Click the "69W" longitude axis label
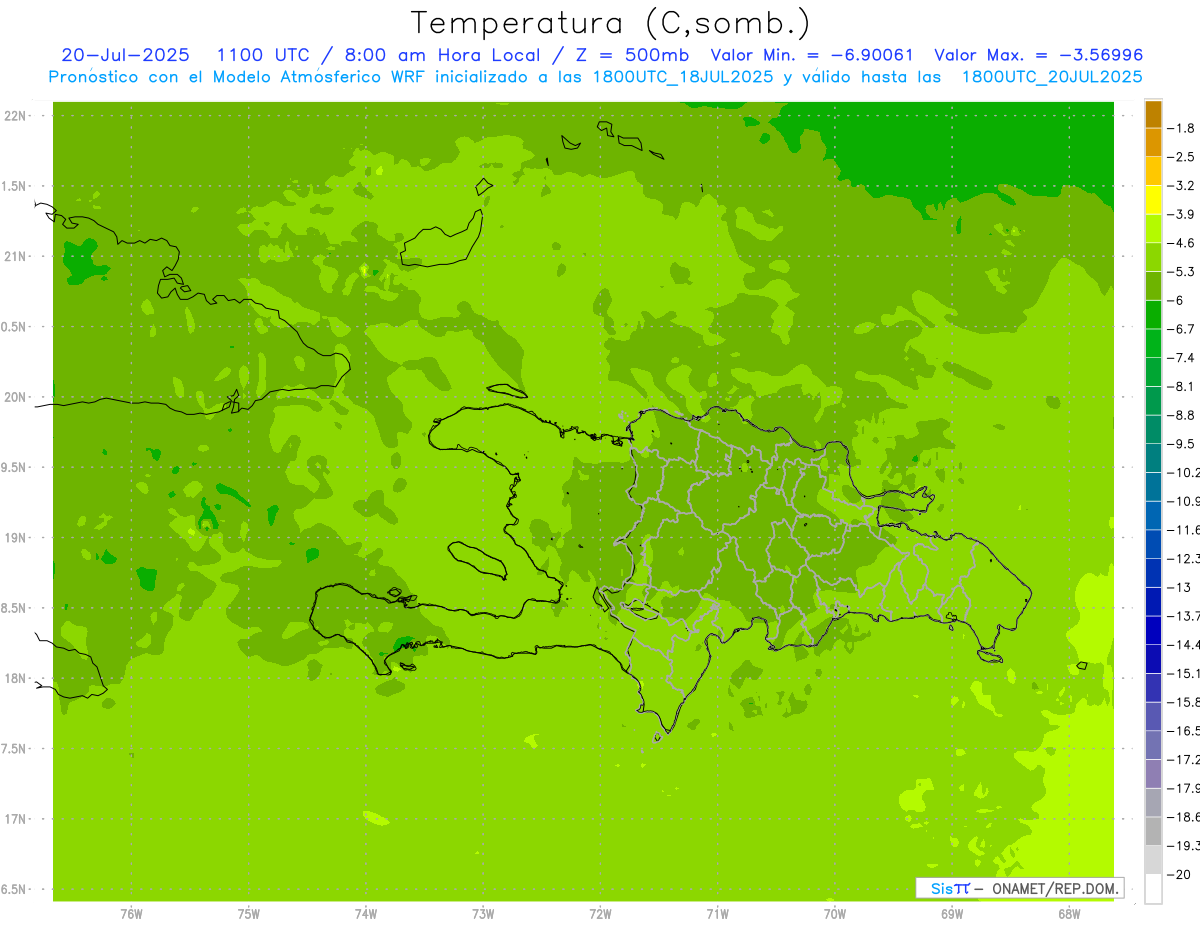Image resolution: width=1200 pixels, height=927 pixels. coord(952,914)
